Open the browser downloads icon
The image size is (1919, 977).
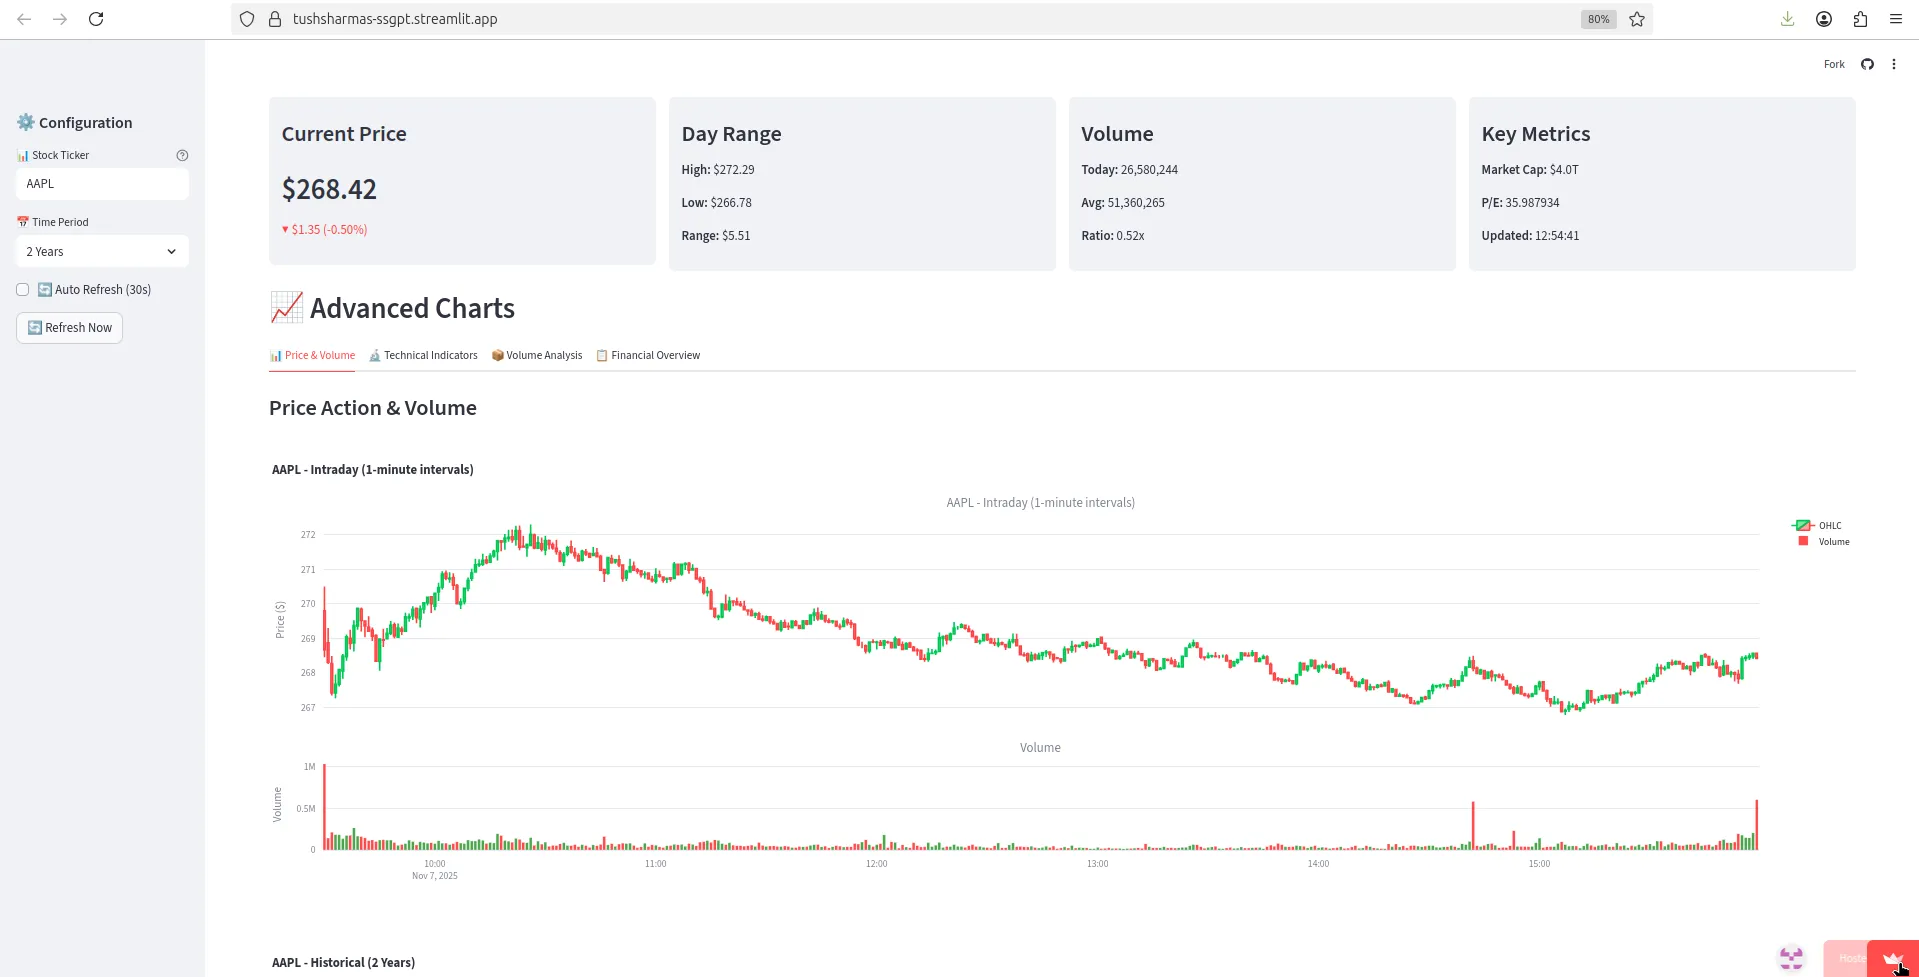(x=1787, y=19)
